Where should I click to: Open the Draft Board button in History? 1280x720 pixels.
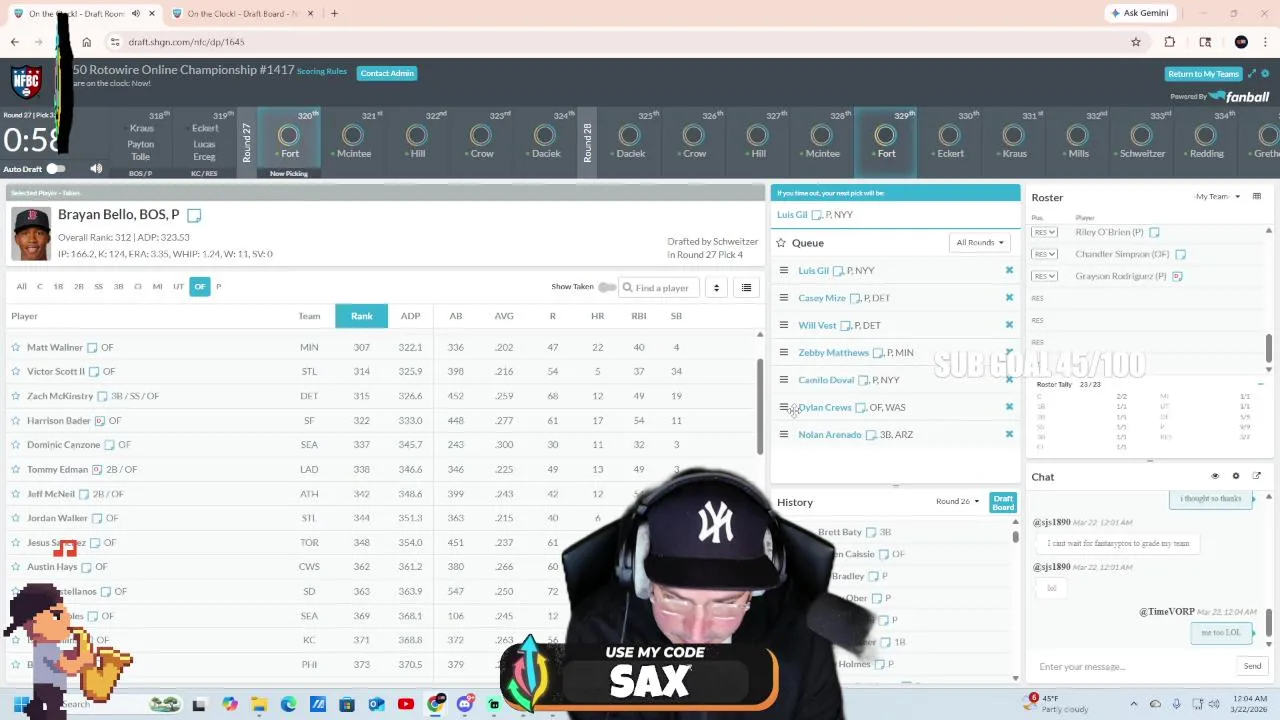(x=1003, y=502)
